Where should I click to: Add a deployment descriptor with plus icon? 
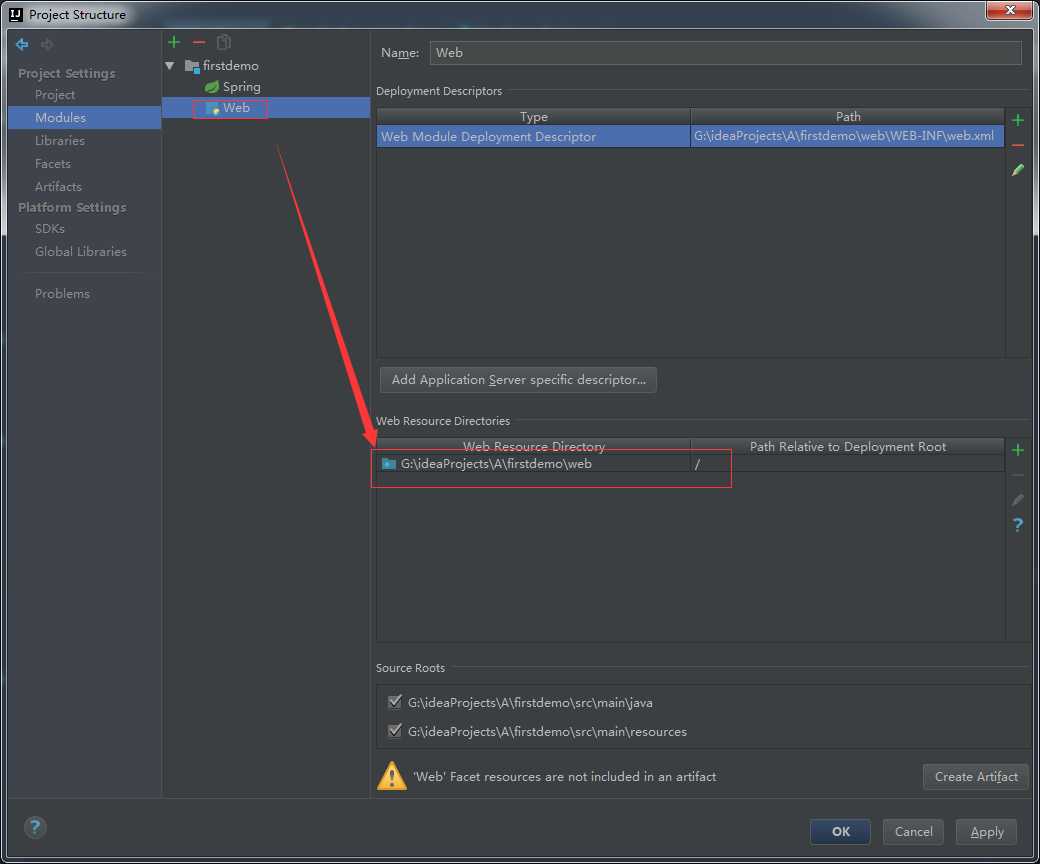(x=1018, y=121)
